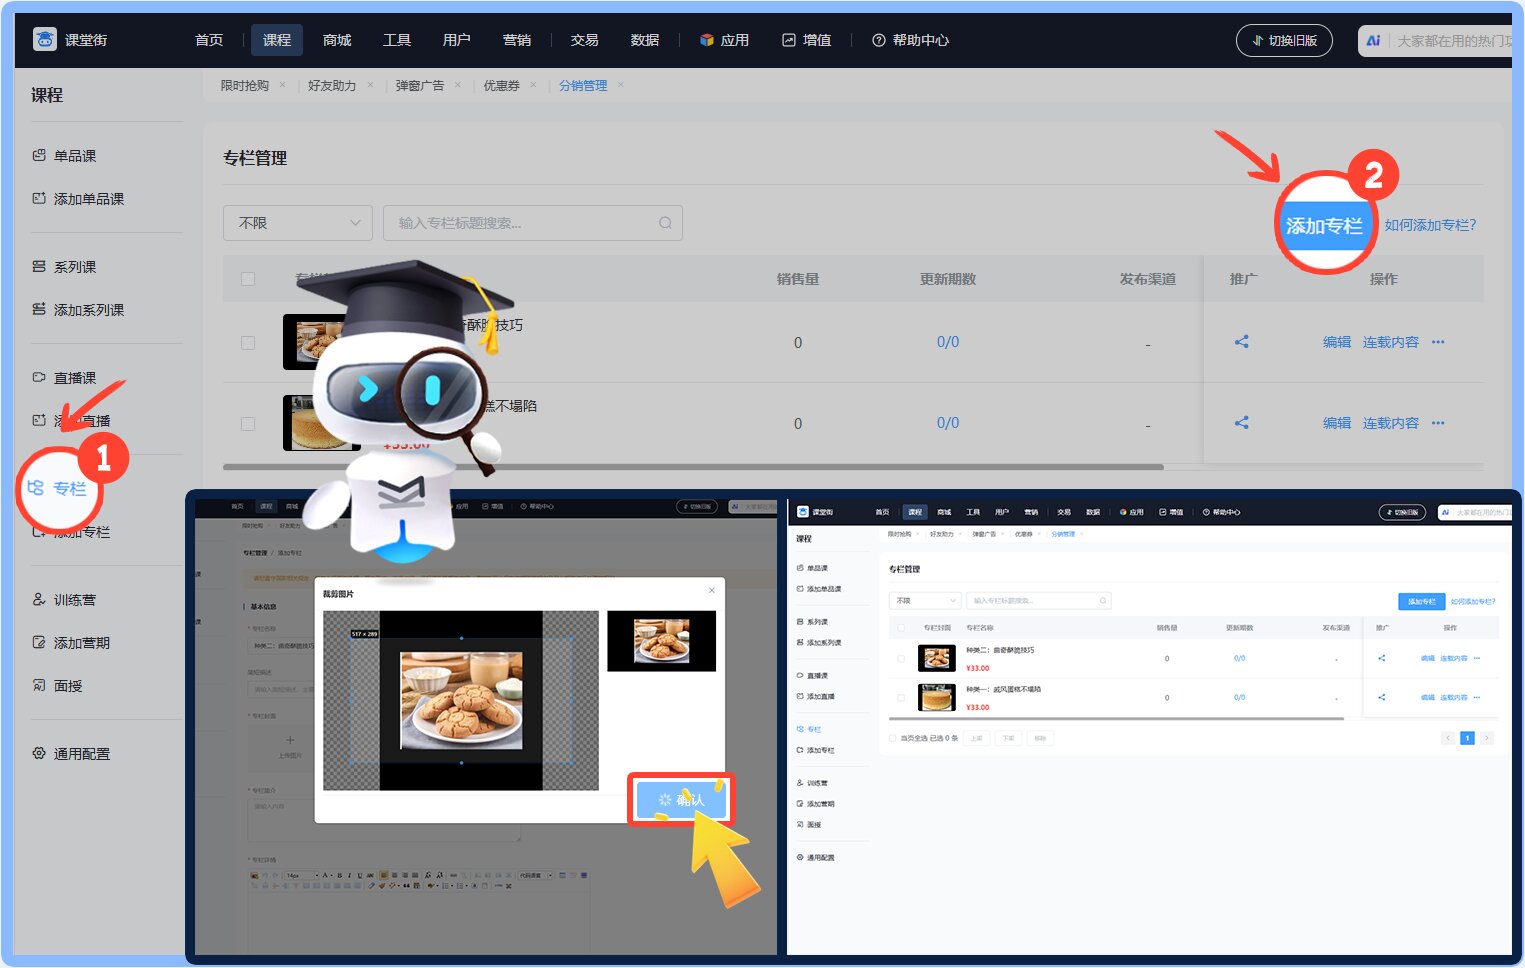Click the 发布渠道 column header

(x=1148, y=279)
